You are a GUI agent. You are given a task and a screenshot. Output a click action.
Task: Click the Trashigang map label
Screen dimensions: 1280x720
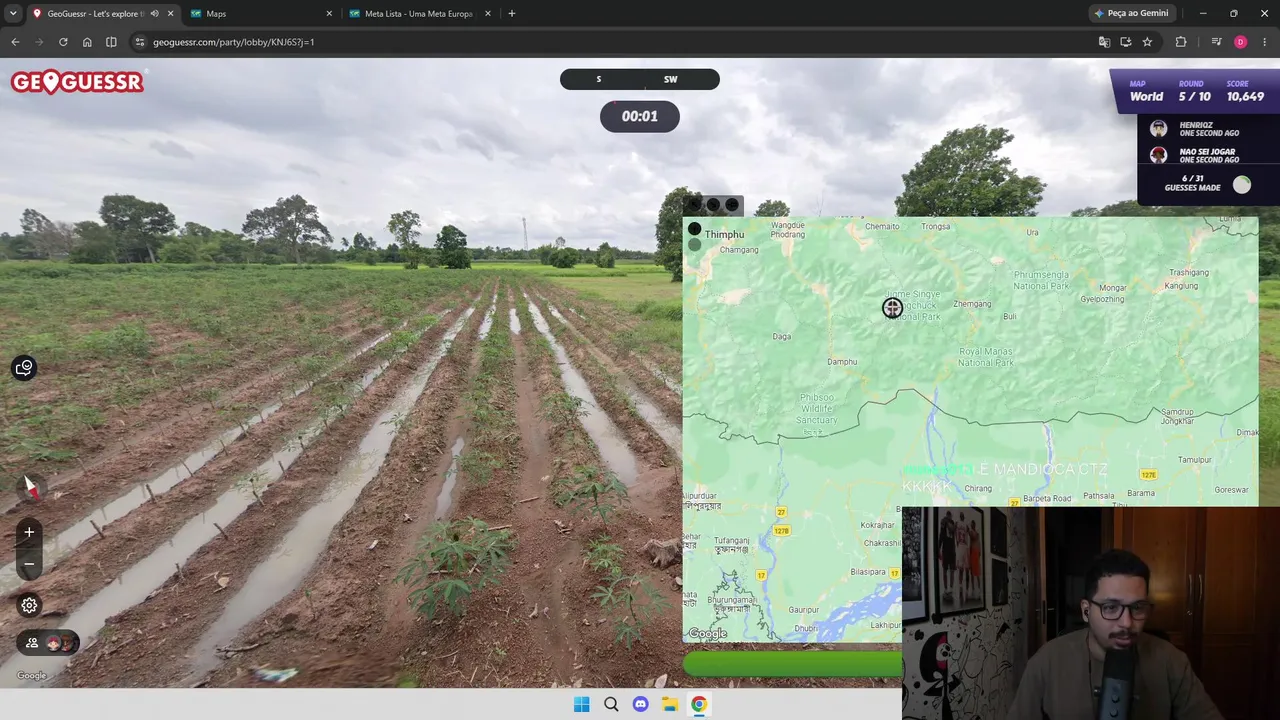pos(1189,272)
